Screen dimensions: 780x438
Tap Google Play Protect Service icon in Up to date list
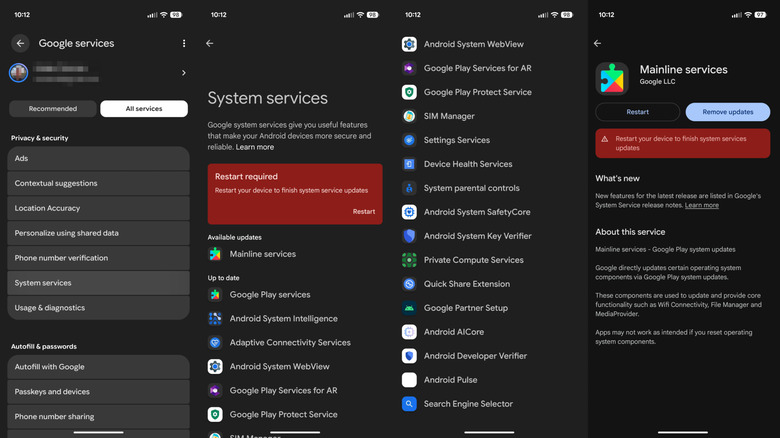[x=215, y=414]
